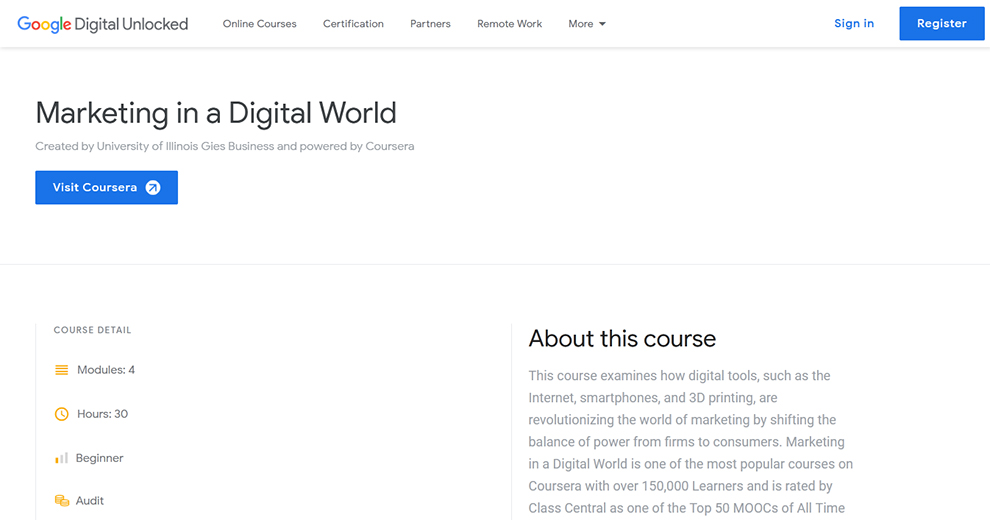Click the About this course heading
The width and height of the screenshot is (990, 520).
point(622,339)
